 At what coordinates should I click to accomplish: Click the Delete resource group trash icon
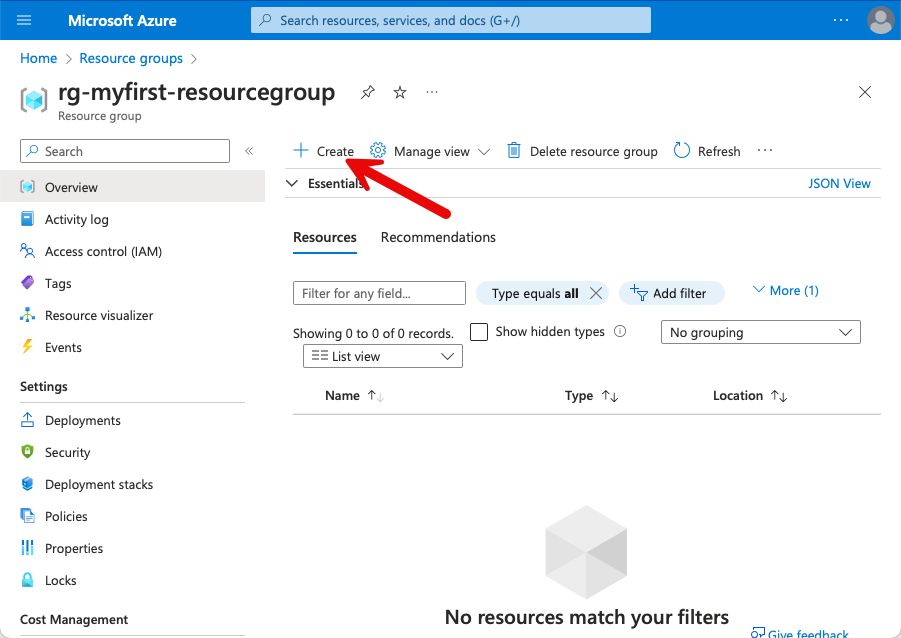coord(514,151)
